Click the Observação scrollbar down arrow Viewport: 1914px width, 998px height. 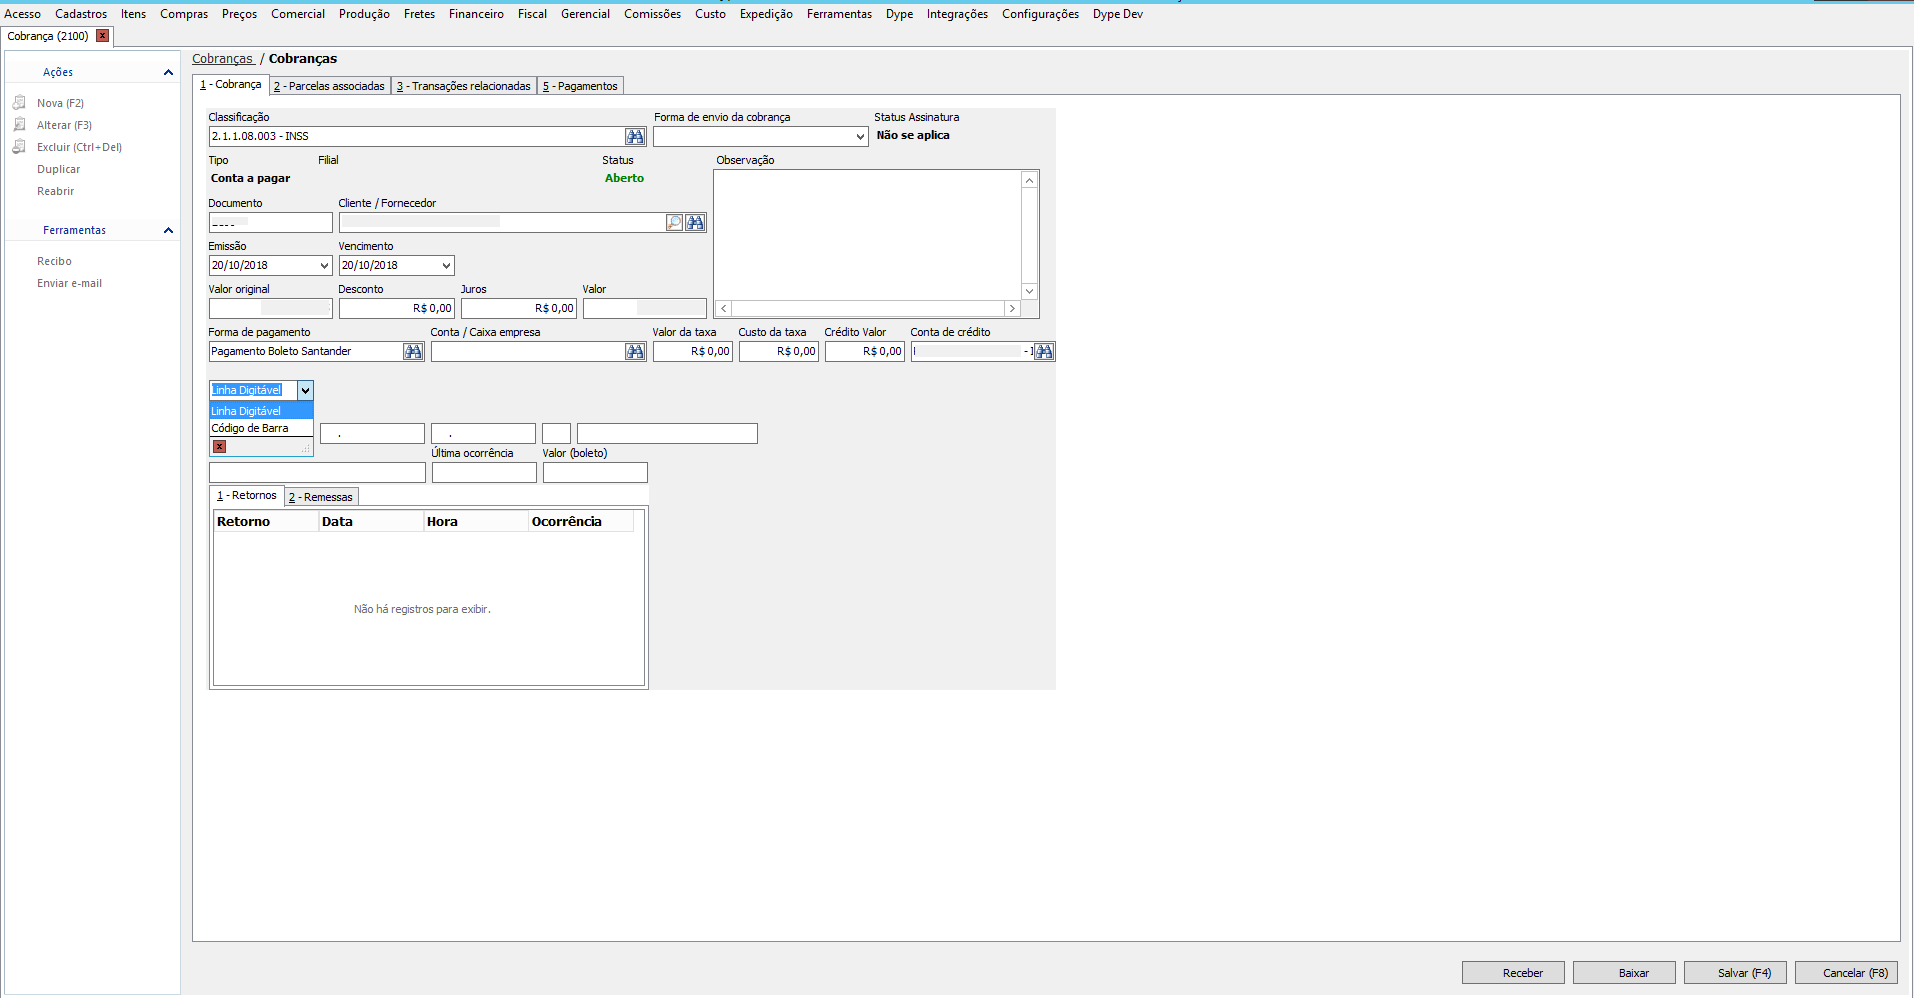tap(1029, 291)
